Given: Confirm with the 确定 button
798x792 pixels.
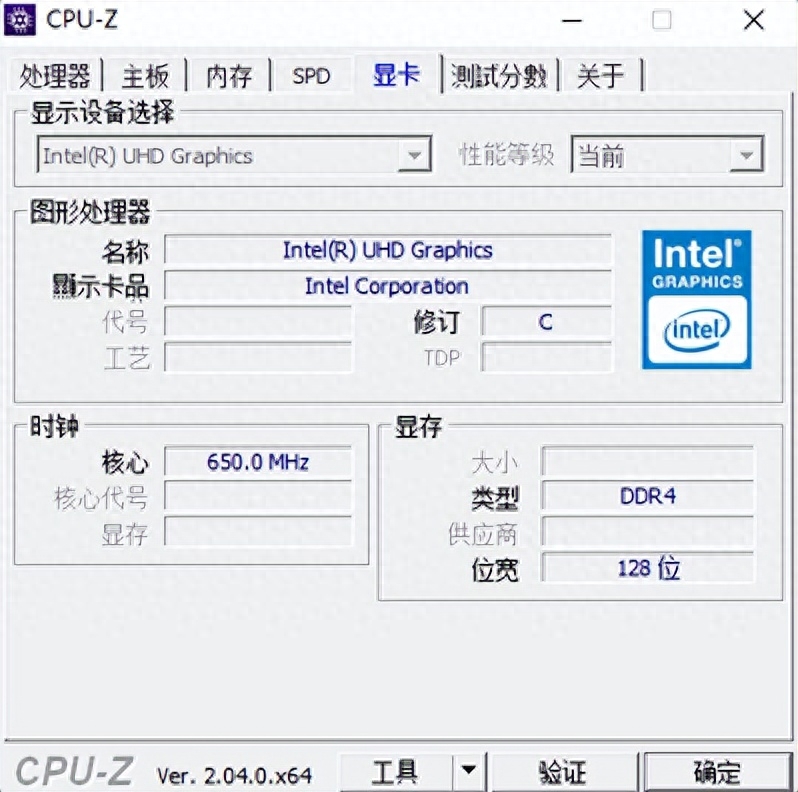Looking at the screenshot, I should pyautogui.click(x=718, y=772).
